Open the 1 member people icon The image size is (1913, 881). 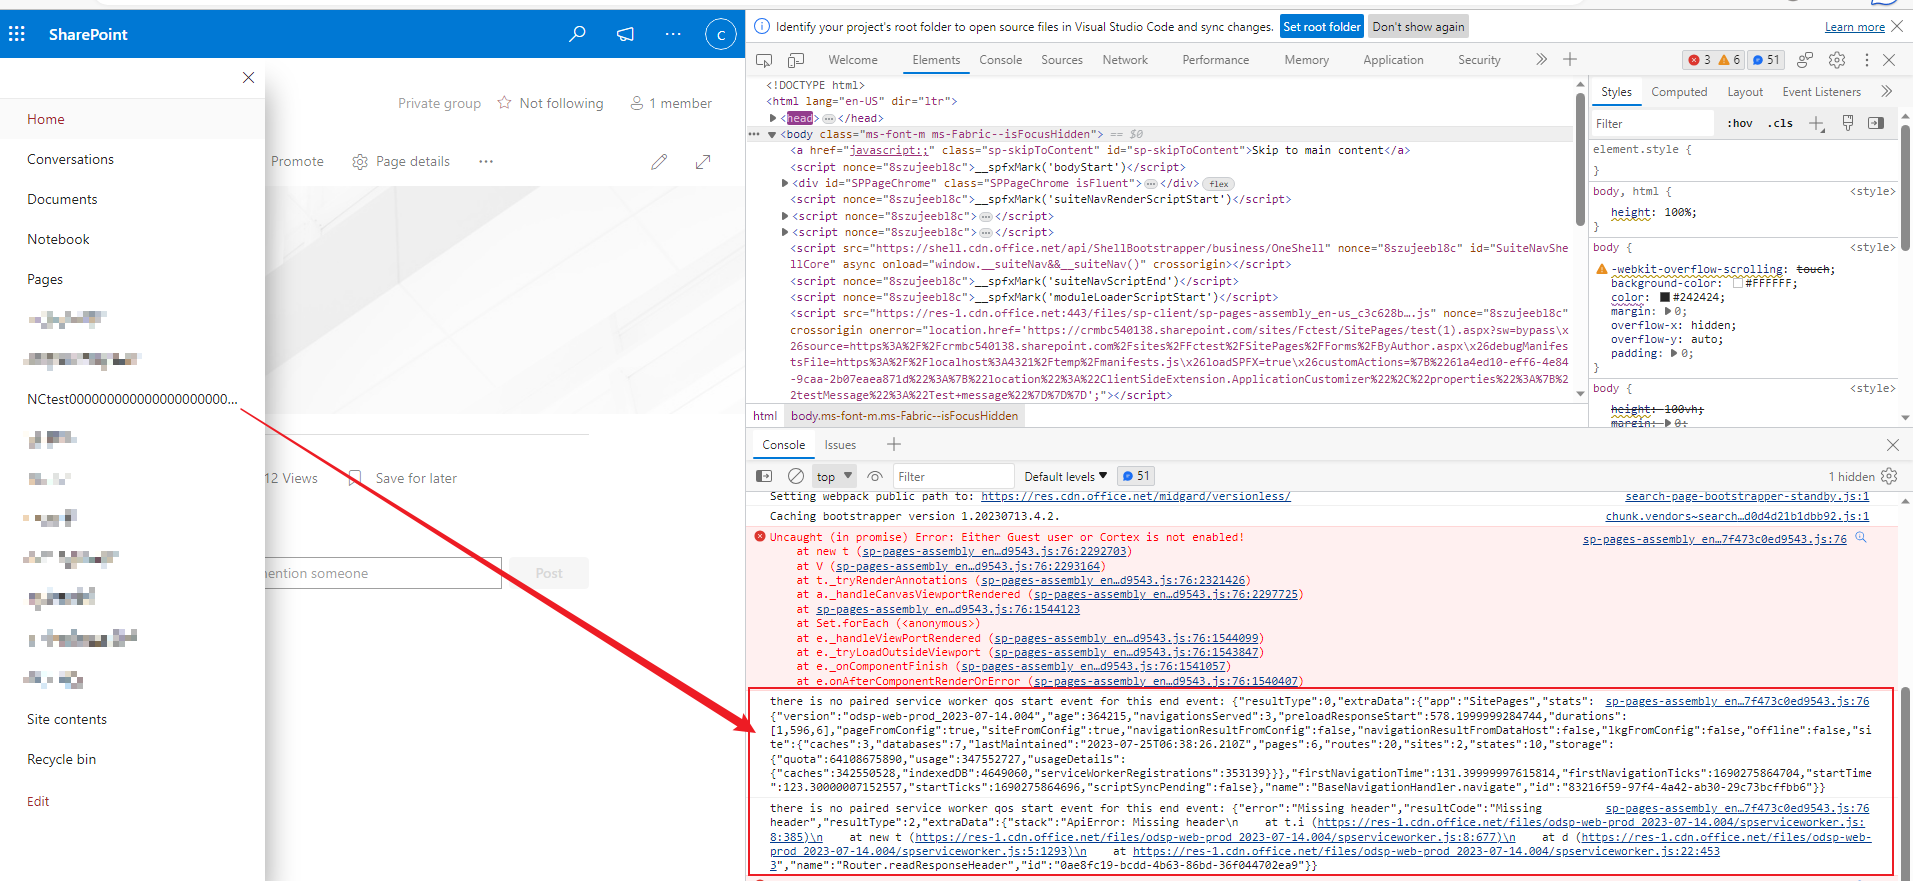[x=637, y=102]
